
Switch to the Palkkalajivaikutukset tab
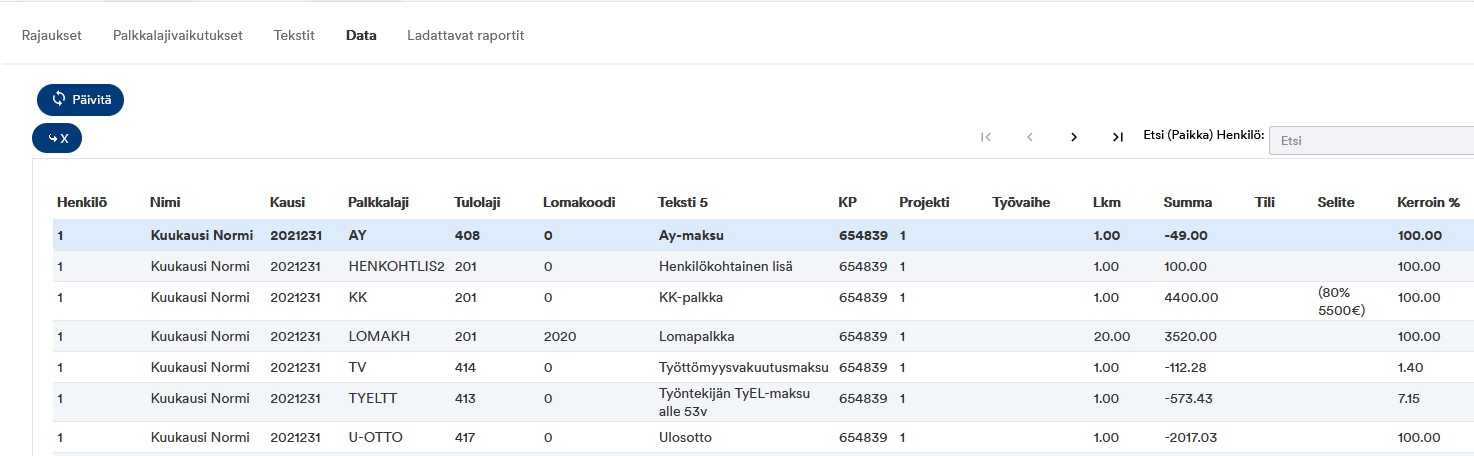click(x=178, y=35)
